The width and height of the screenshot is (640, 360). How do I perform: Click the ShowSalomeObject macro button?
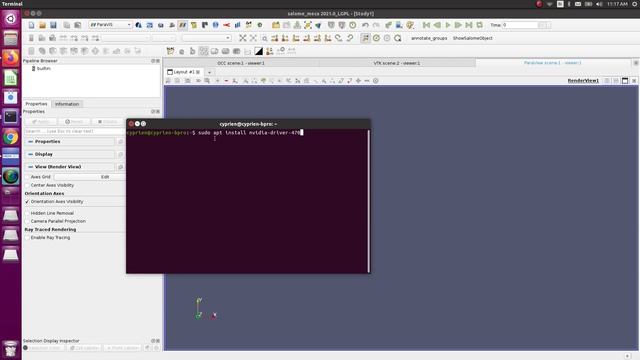[473, 38]
